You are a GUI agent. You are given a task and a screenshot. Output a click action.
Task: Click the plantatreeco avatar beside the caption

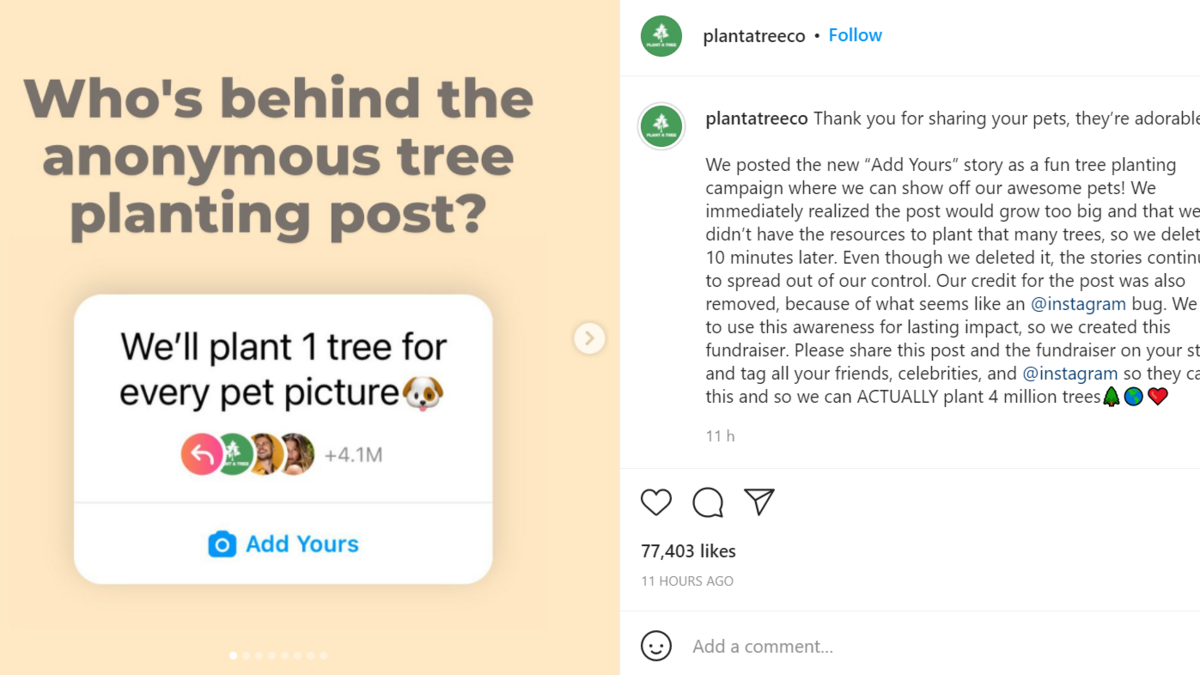(x=661, y=126)
